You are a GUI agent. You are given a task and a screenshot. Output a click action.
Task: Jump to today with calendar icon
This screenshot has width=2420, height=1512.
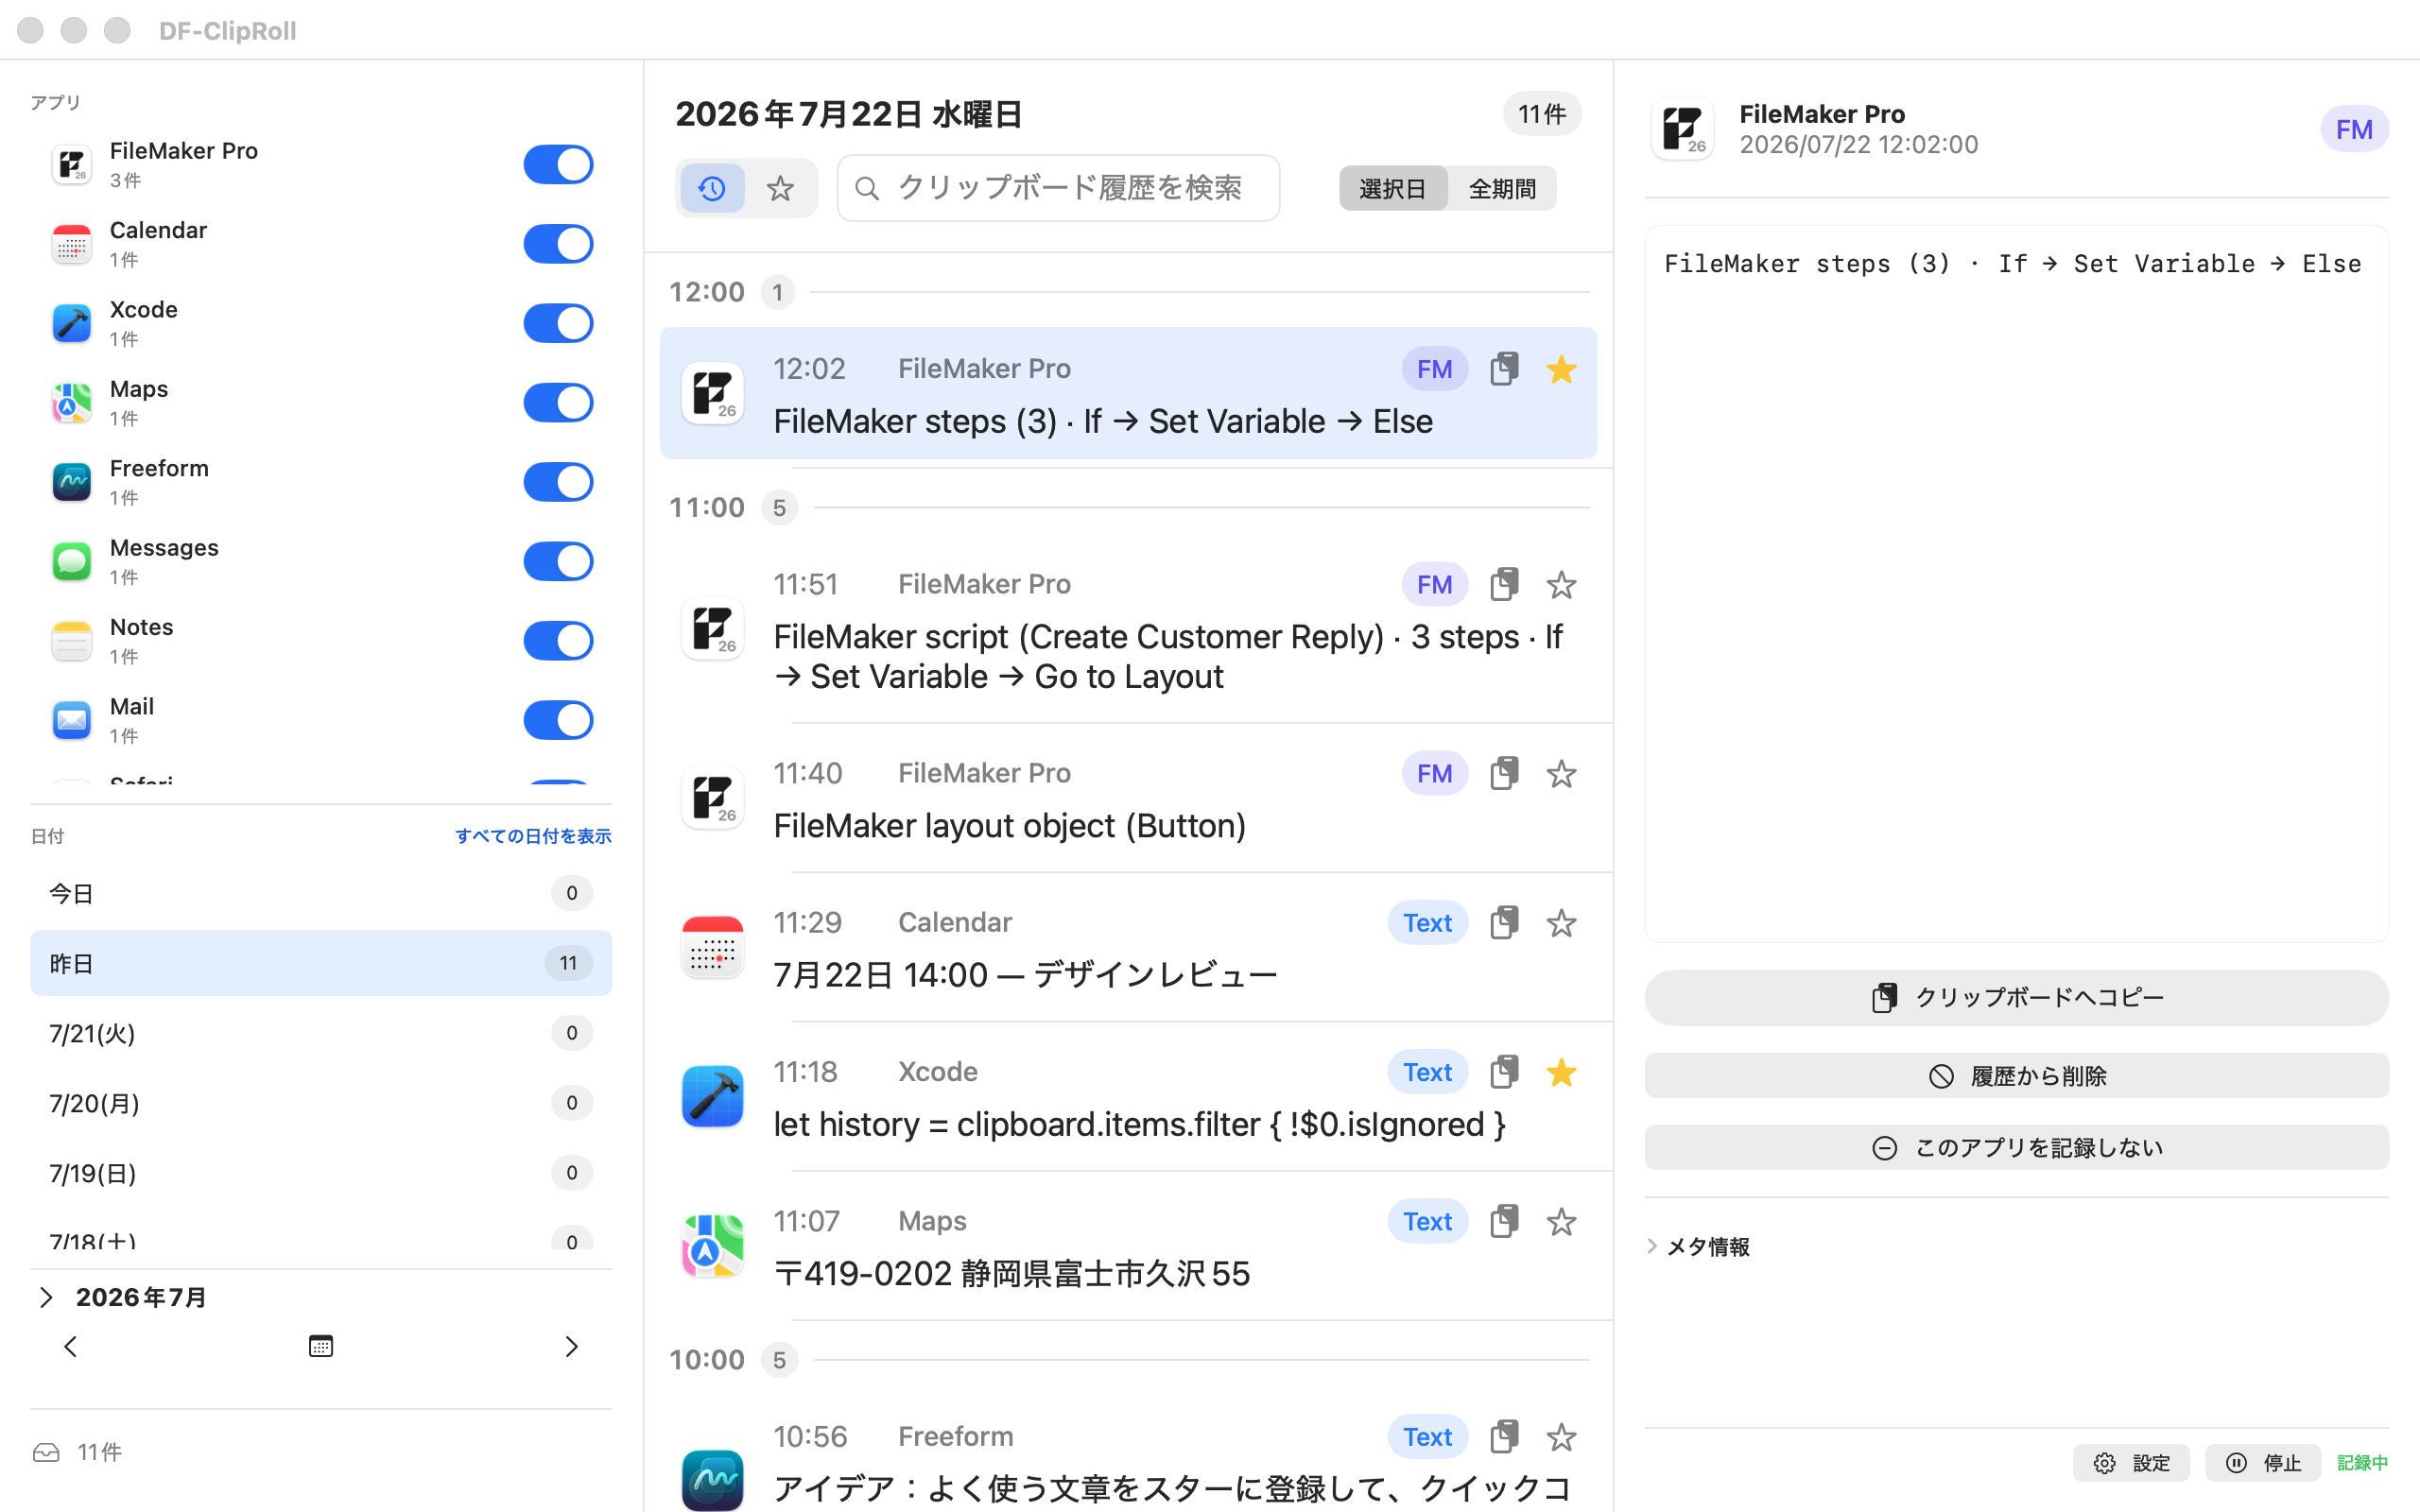coord(321,1346)
